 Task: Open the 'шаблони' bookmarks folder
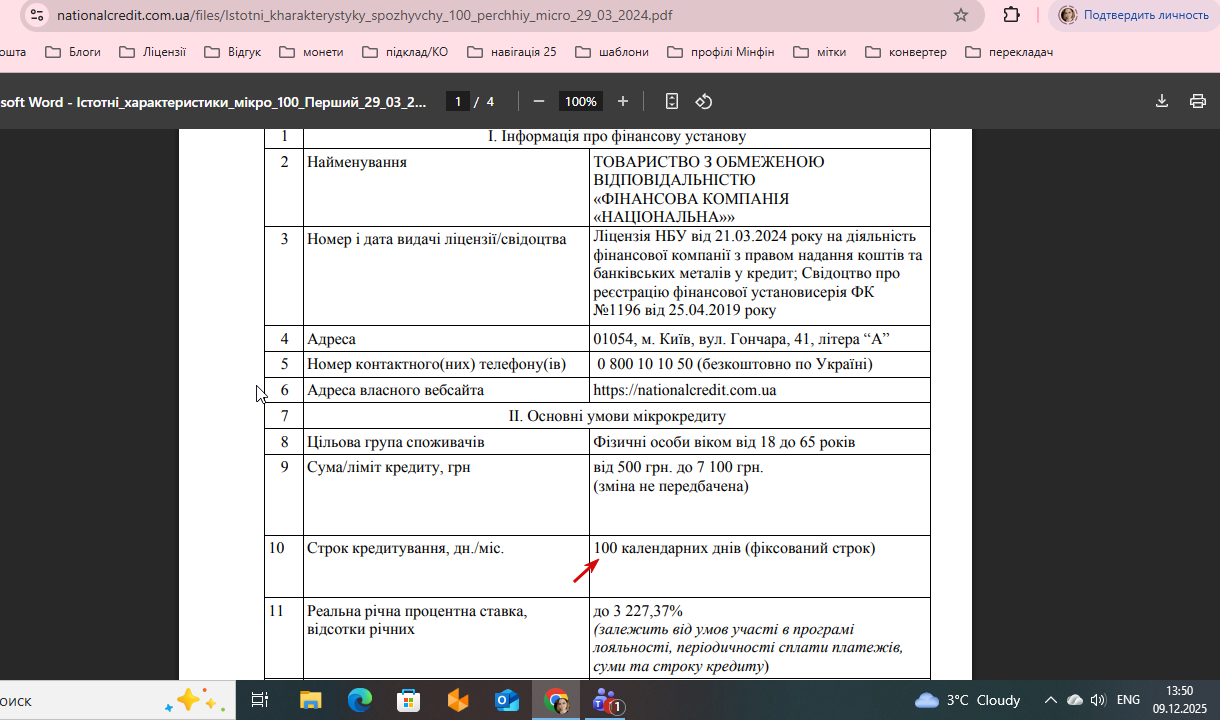[x=612, y=52]
